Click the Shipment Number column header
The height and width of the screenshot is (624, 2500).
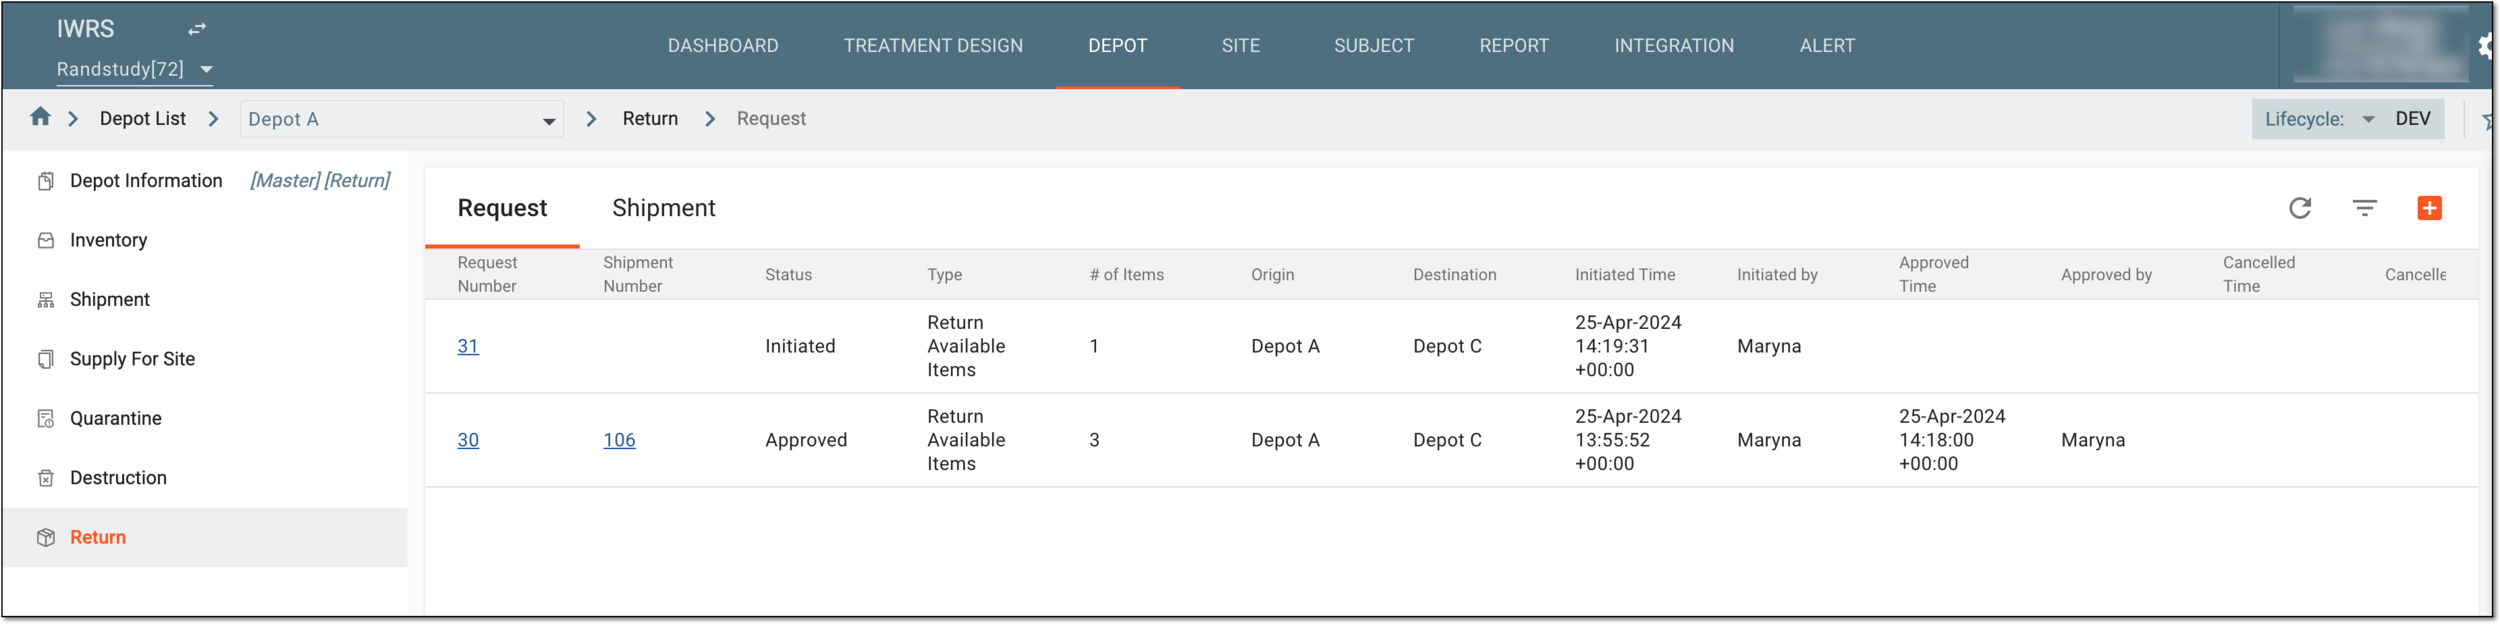tap(637, 274)
